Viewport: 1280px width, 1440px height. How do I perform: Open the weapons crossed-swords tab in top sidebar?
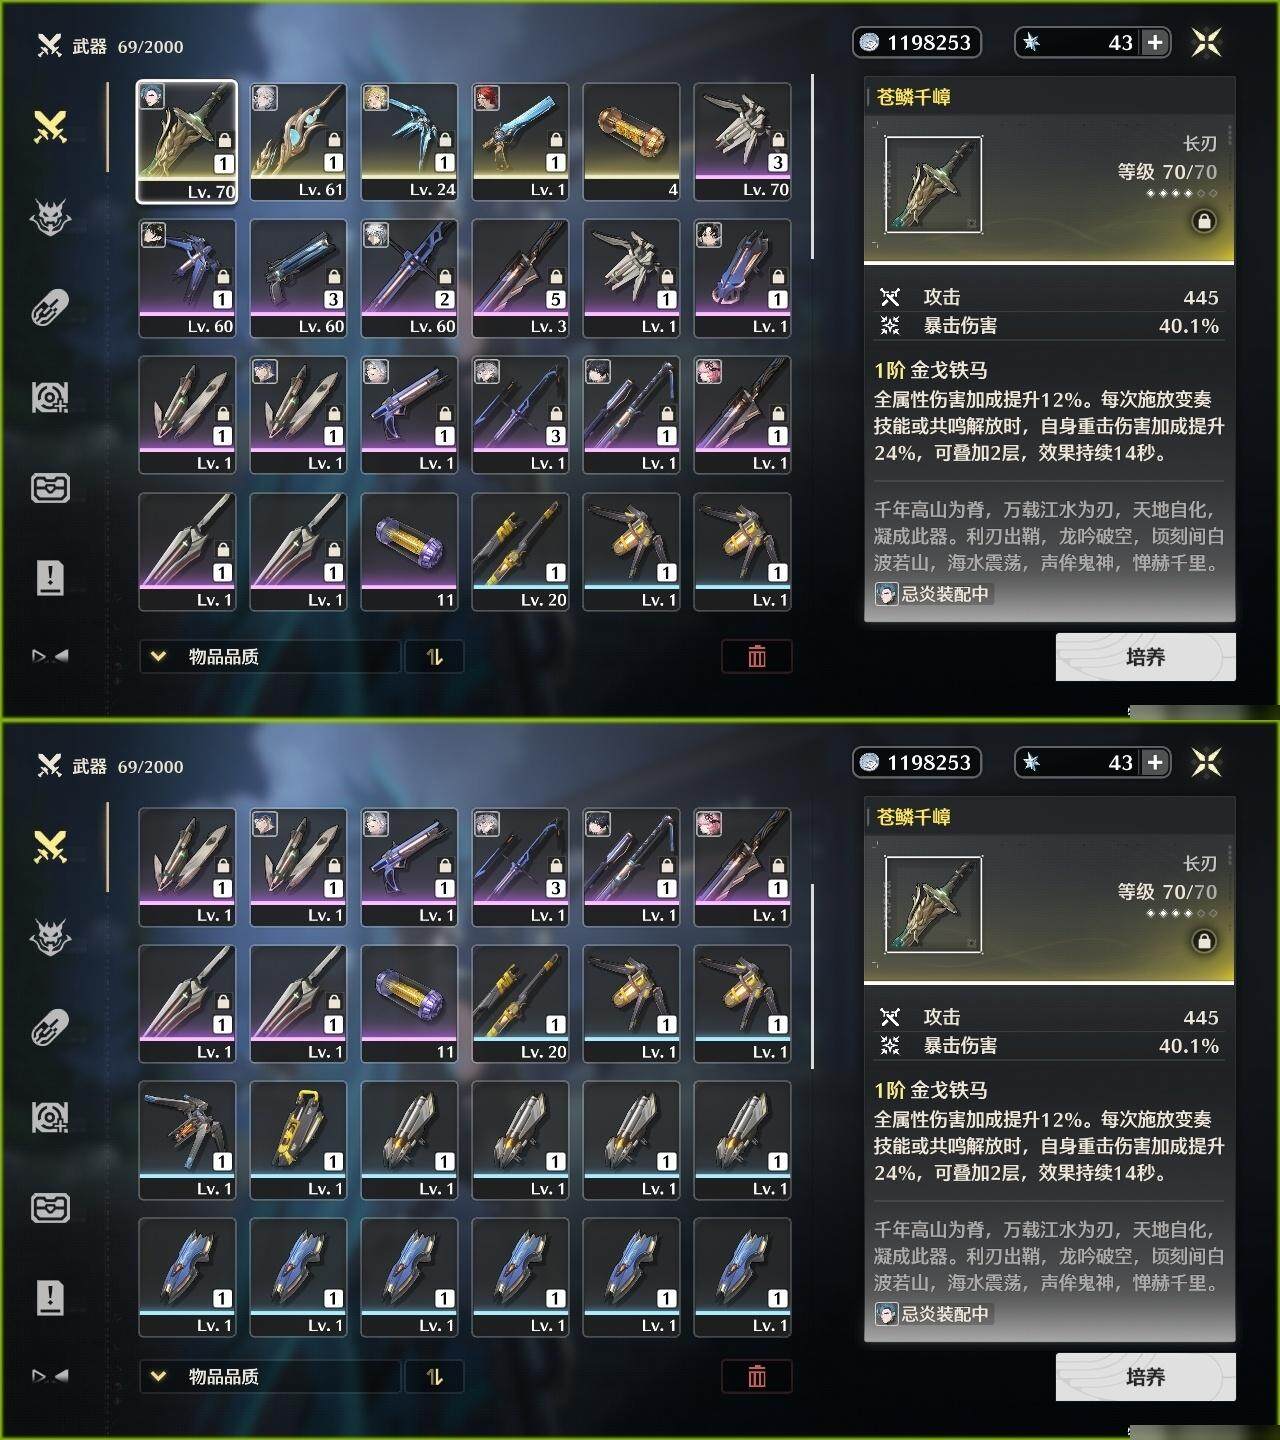tap(50, 126)
